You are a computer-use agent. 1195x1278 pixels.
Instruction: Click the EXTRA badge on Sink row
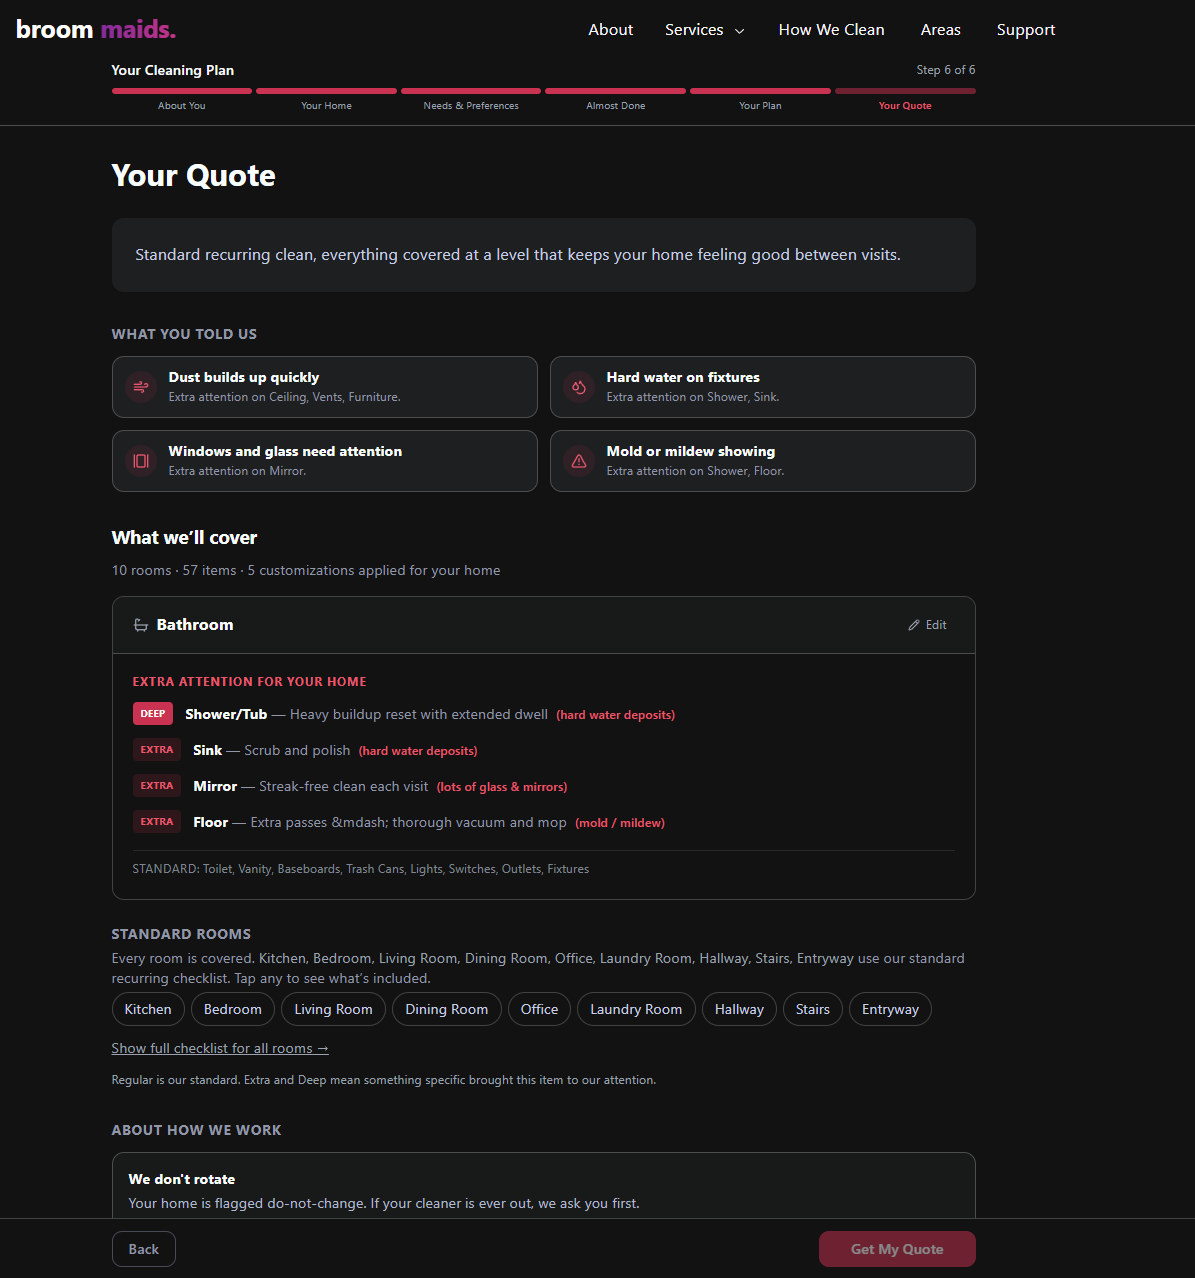coord(157,750)
